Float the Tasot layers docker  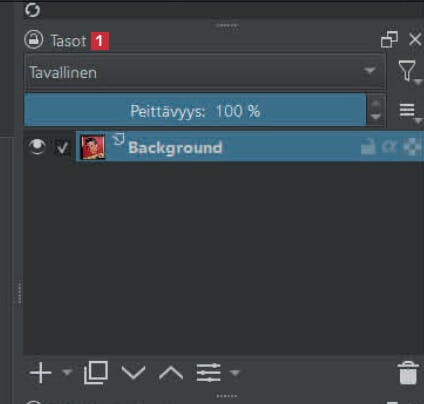(x=389, y=40)
